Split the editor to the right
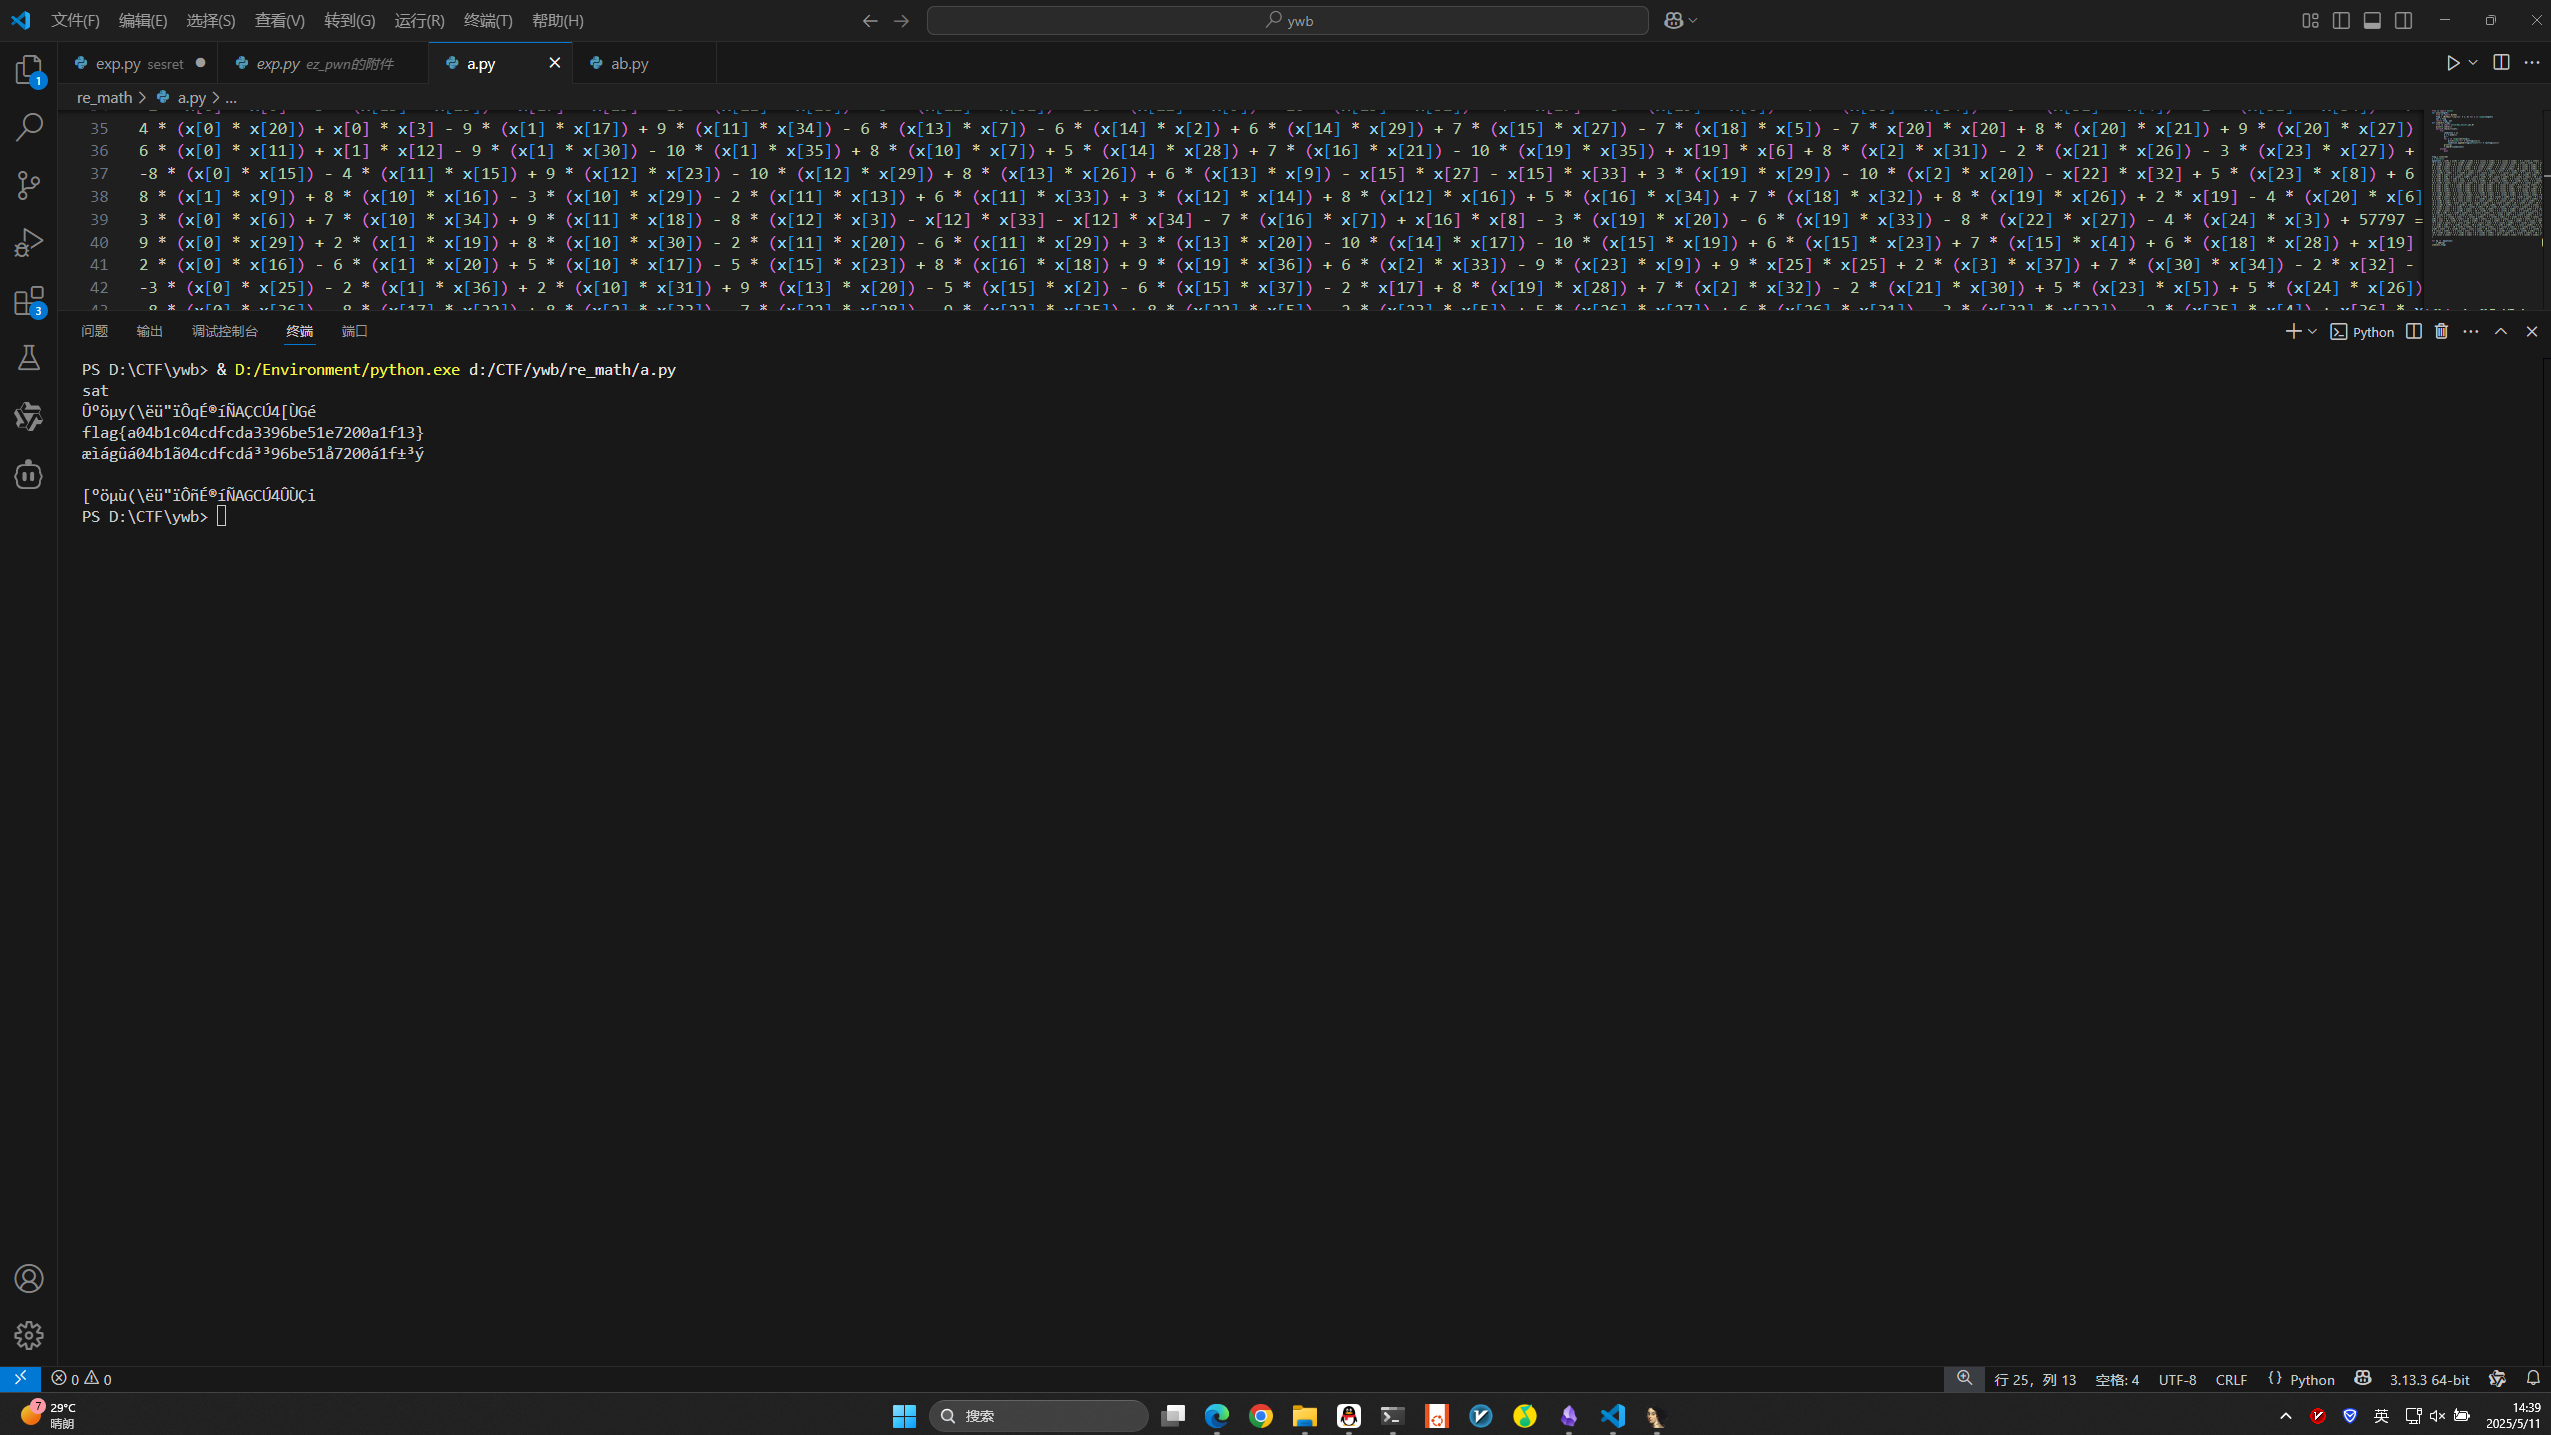Viewport: 2551px width, 1435px height. click(x=2501, y=63)
